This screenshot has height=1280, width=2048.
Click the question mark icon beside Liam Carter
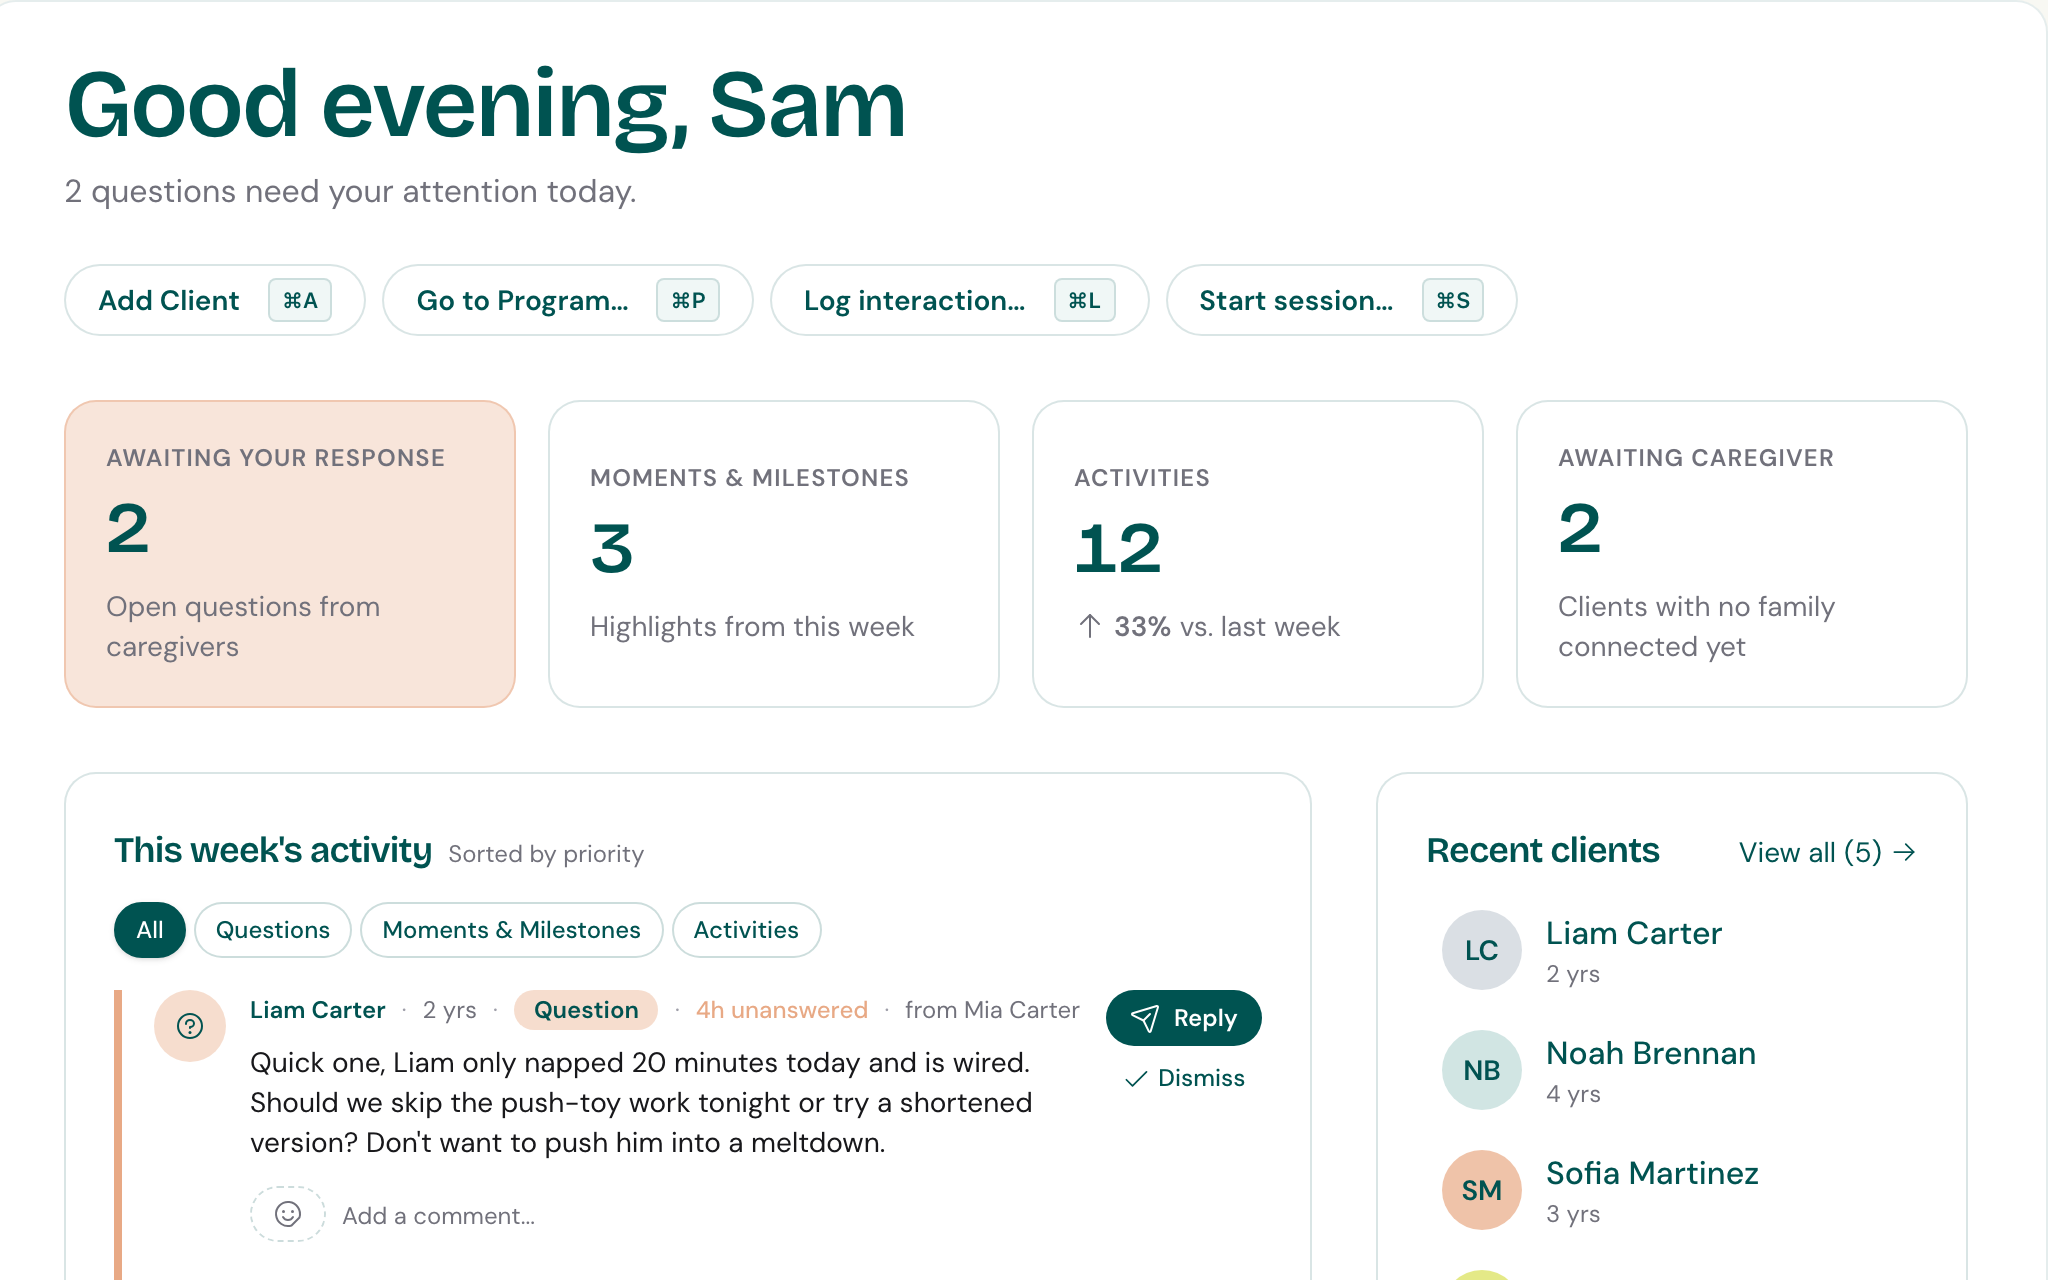coord(190,1025)
